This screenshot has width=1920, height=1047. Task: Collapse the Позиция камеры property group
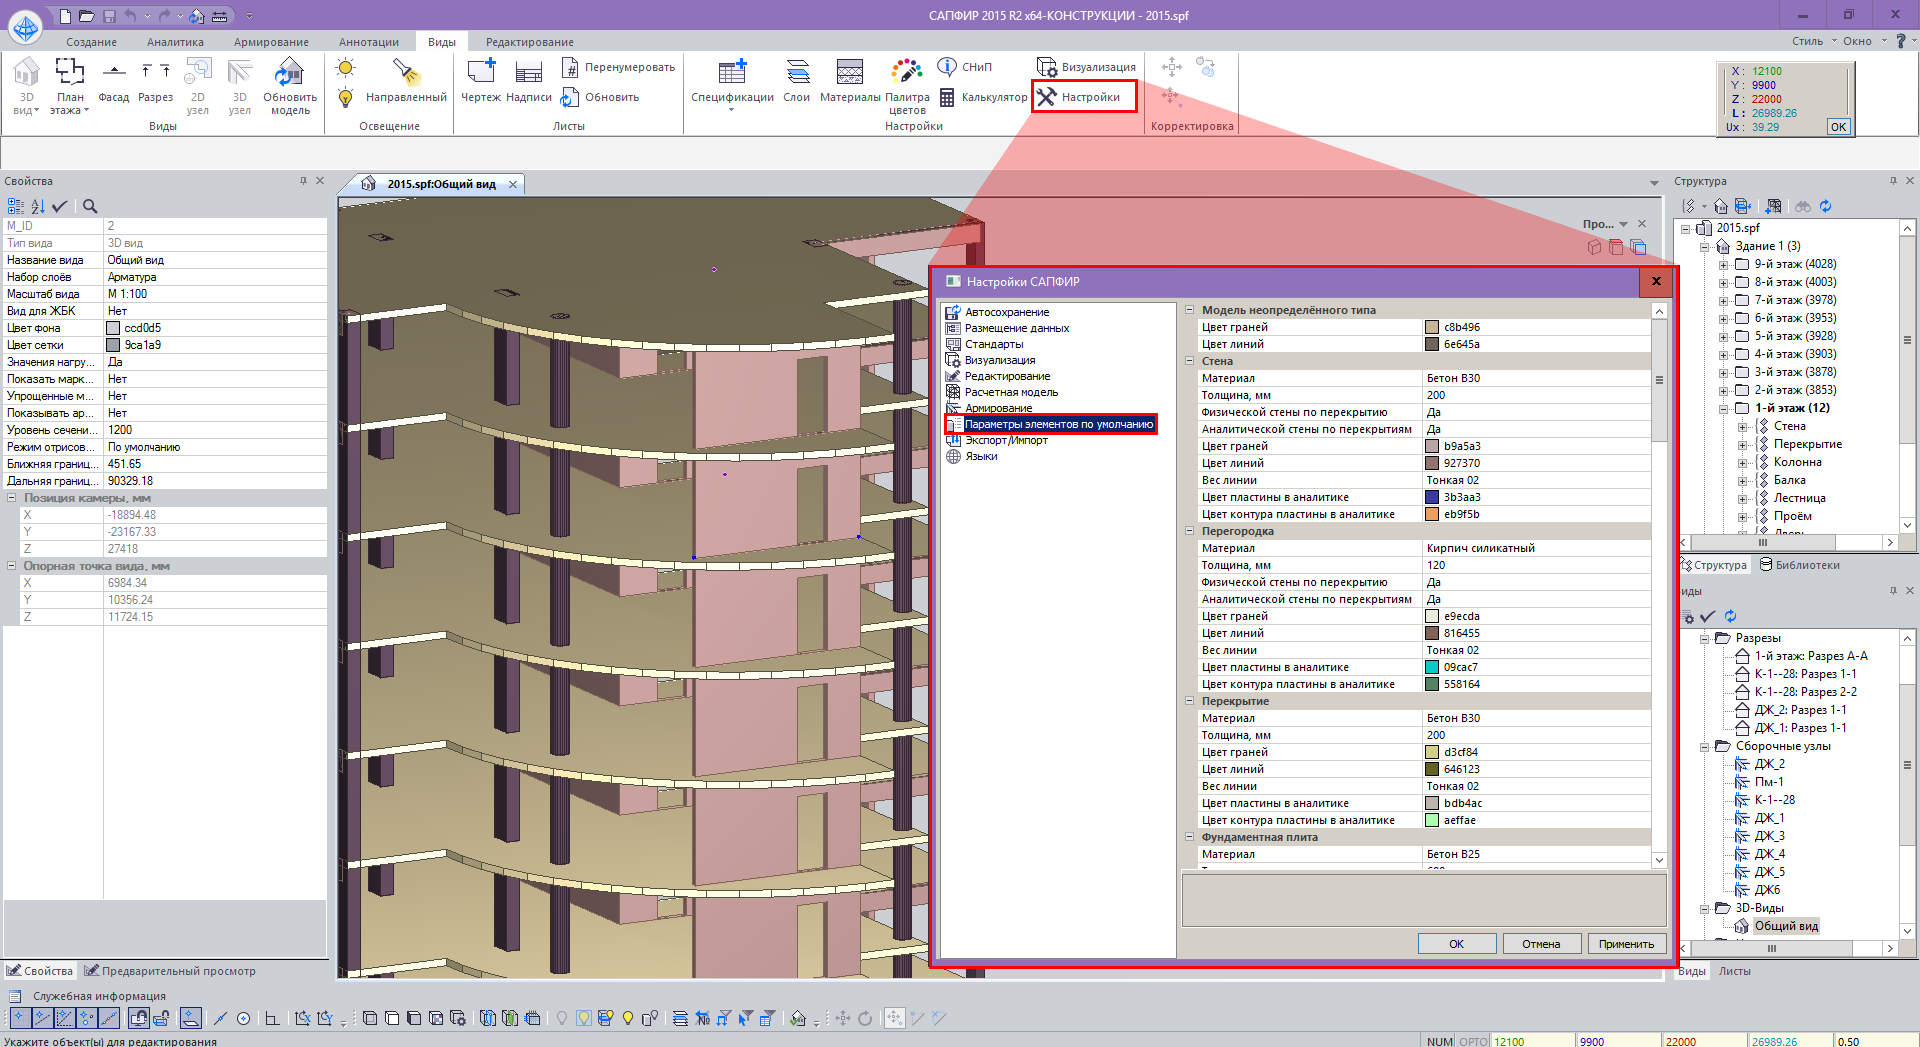tap(12, 498)
